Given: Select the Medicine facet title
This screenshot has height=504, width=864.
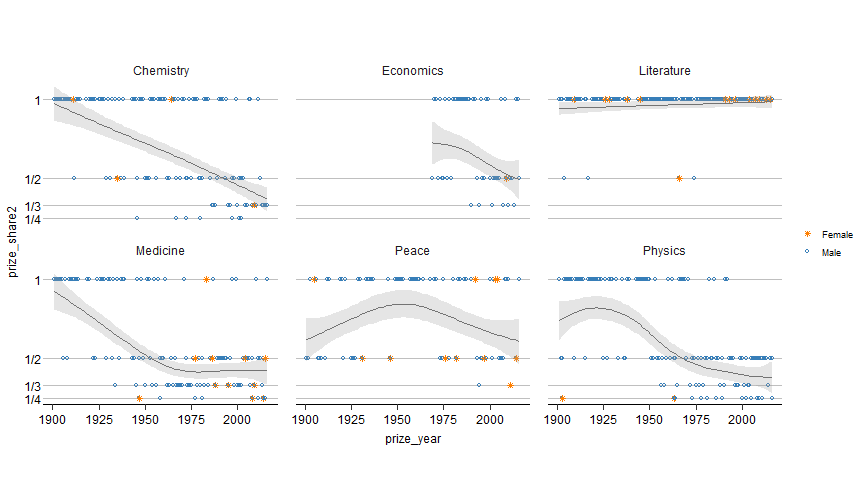Looking at the screenshot, I should pyautogui.click(x=160, y=250).
